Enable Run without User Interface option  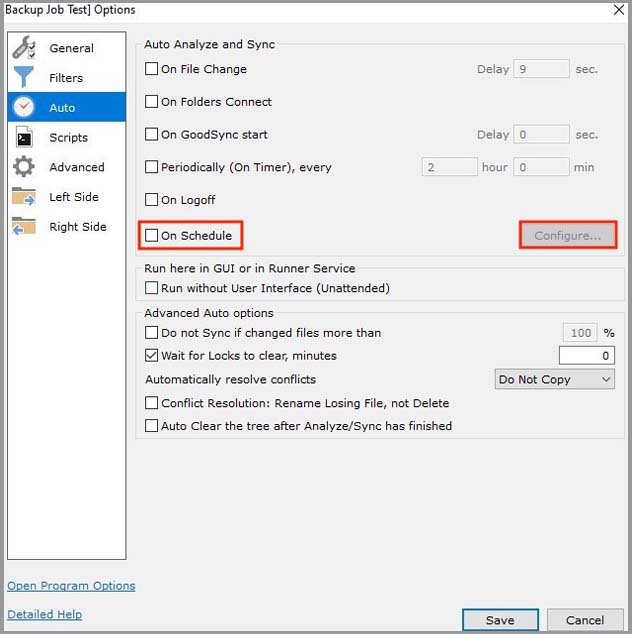click(x=152, y=288)
